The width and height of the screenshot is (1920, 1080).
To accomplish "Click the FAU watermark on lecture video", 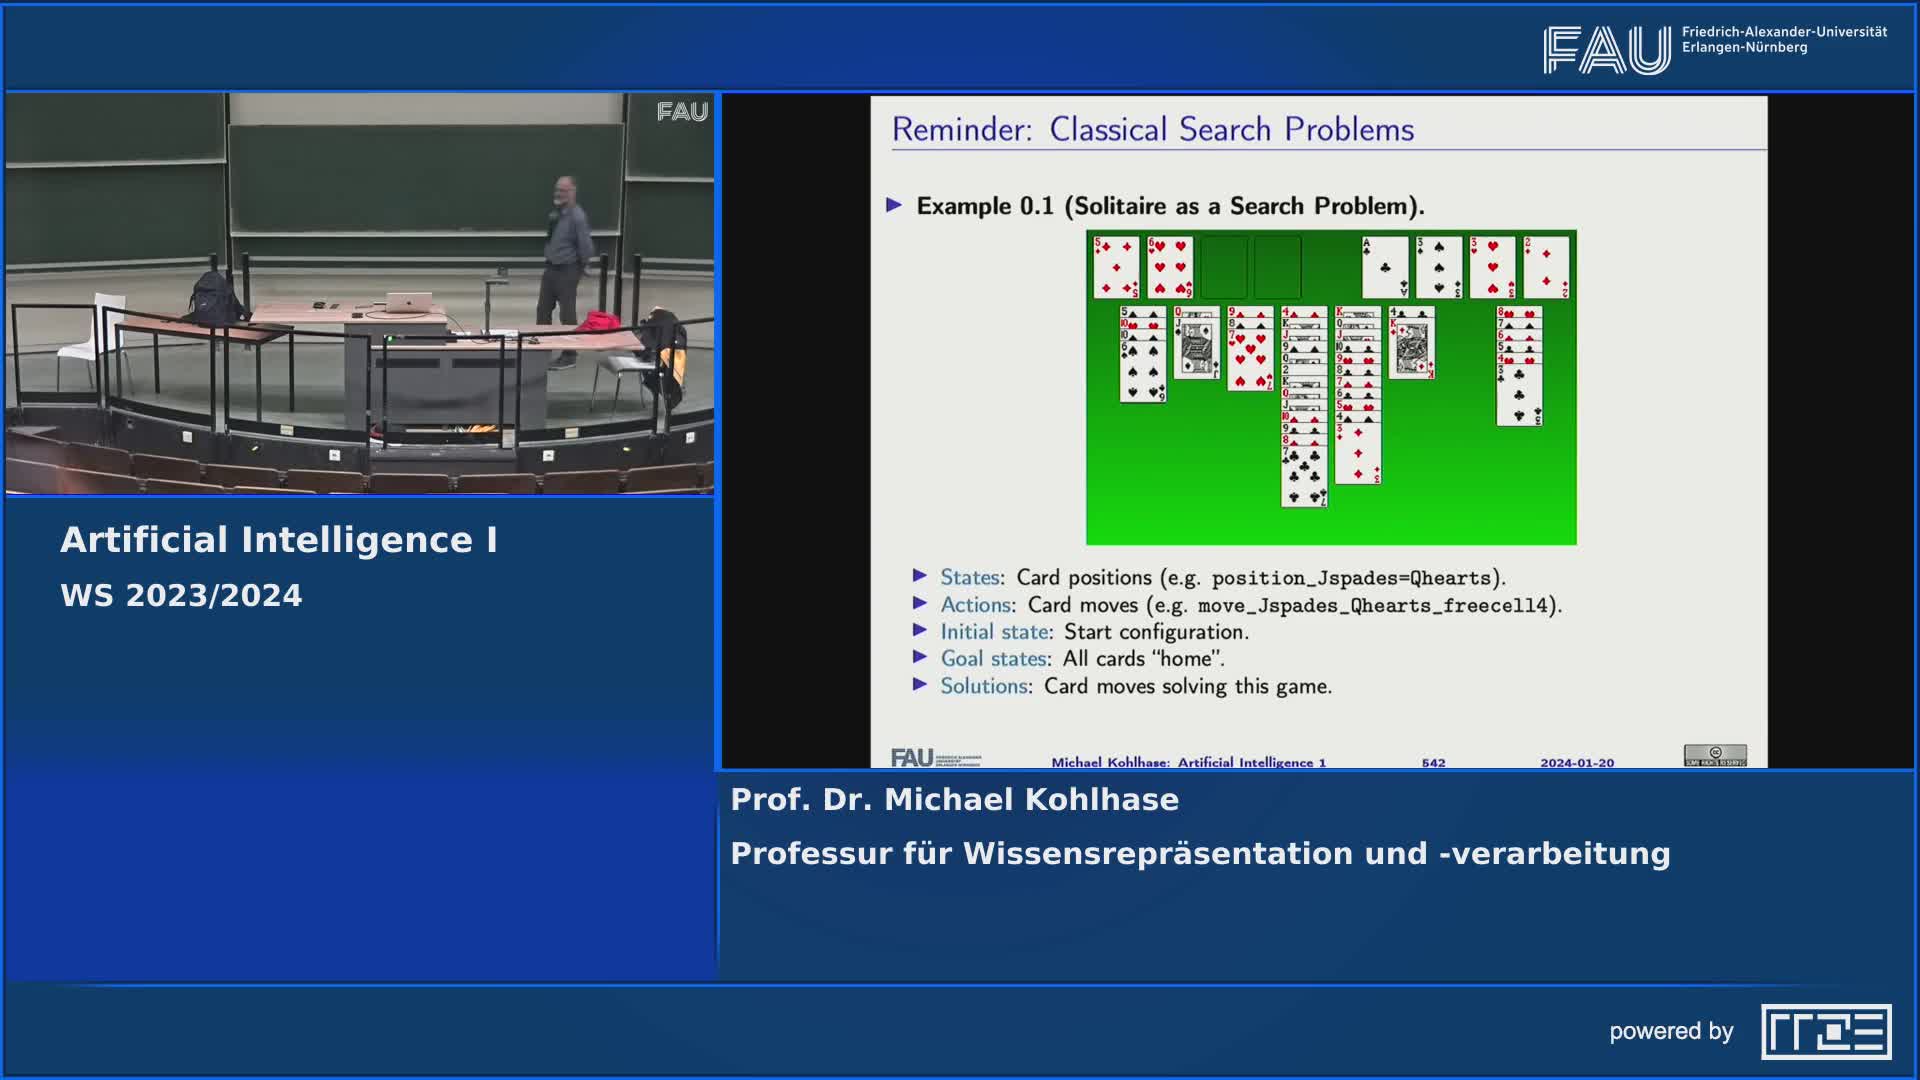I will coord(682,112).
